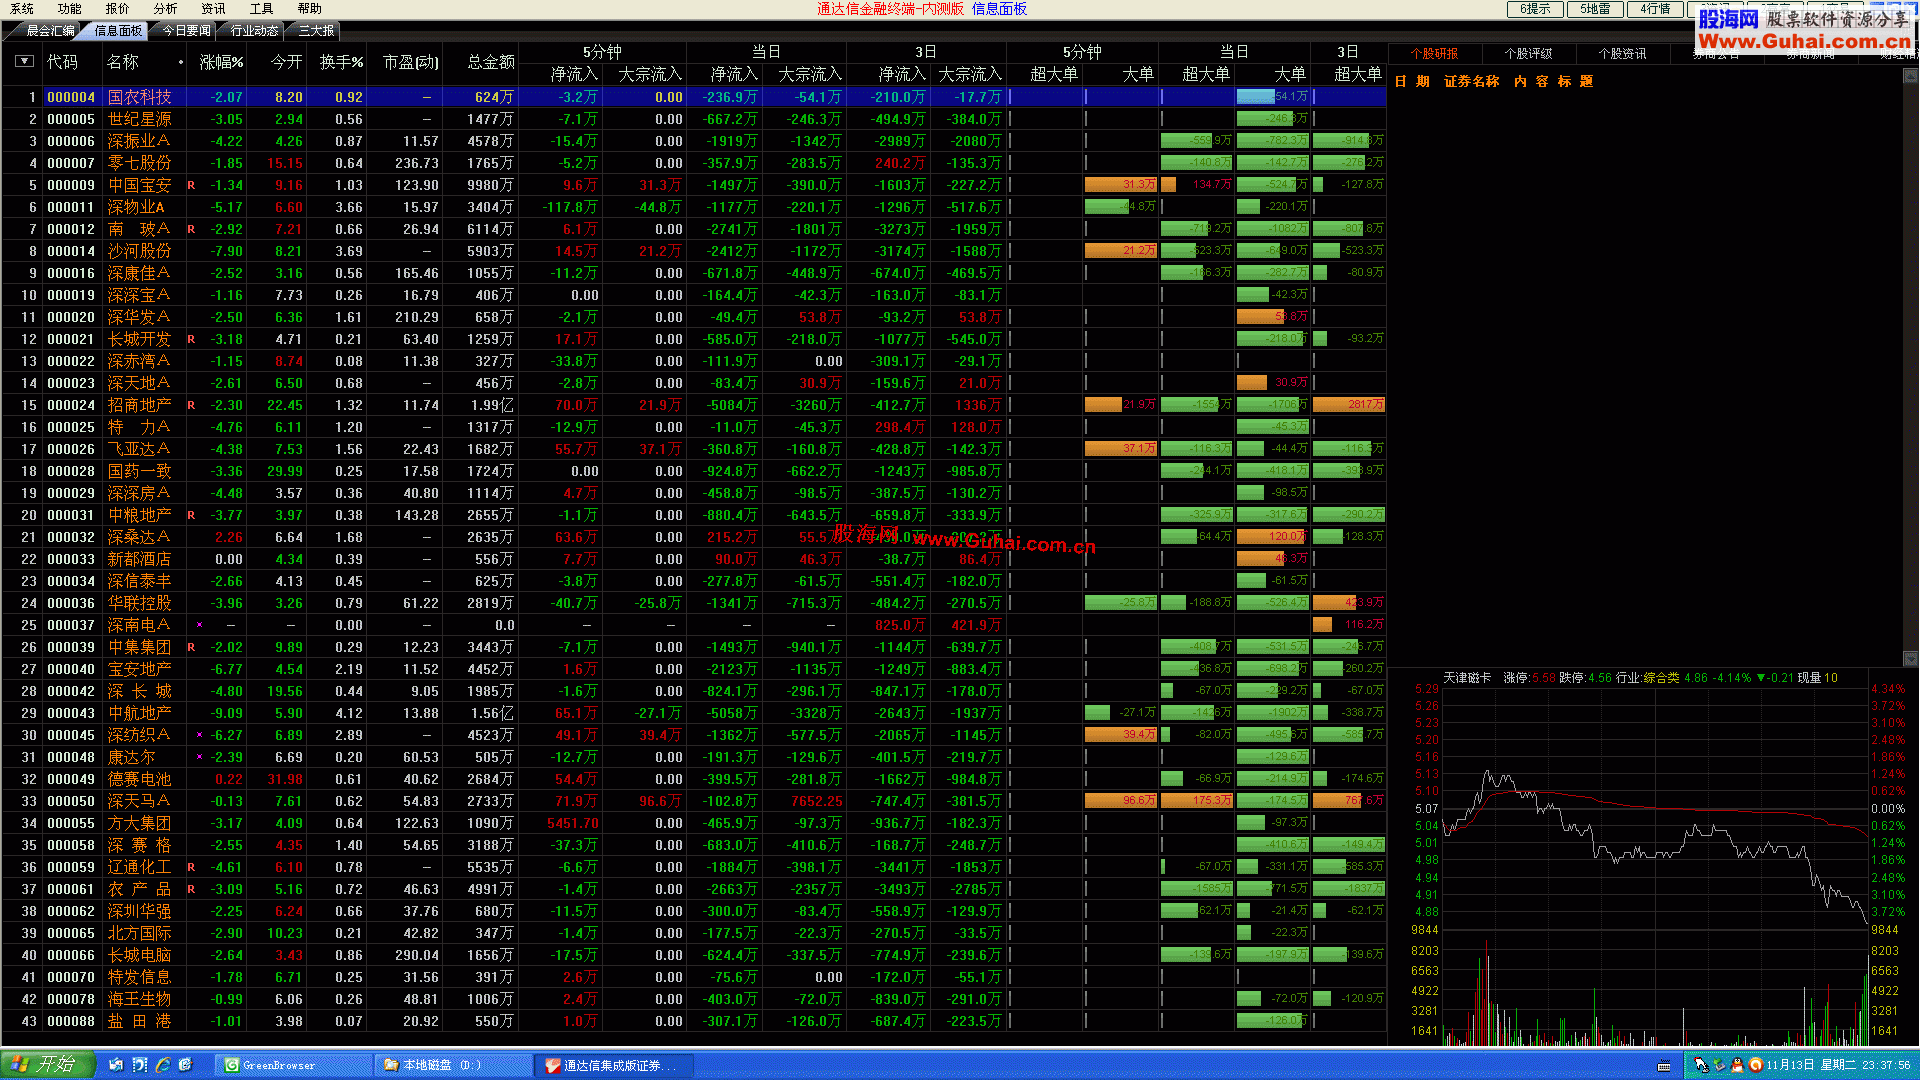Sort by the 总金额 column header
Screen dimensions: 1920x1080
coord(491,62)
